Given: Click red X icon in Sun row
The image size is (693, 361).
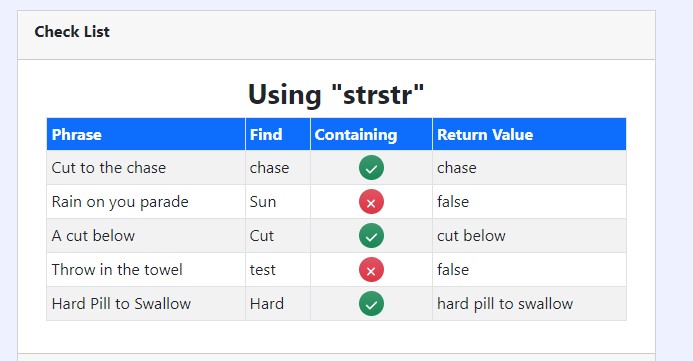Looking at the screenshot, I should pos(371,202).
